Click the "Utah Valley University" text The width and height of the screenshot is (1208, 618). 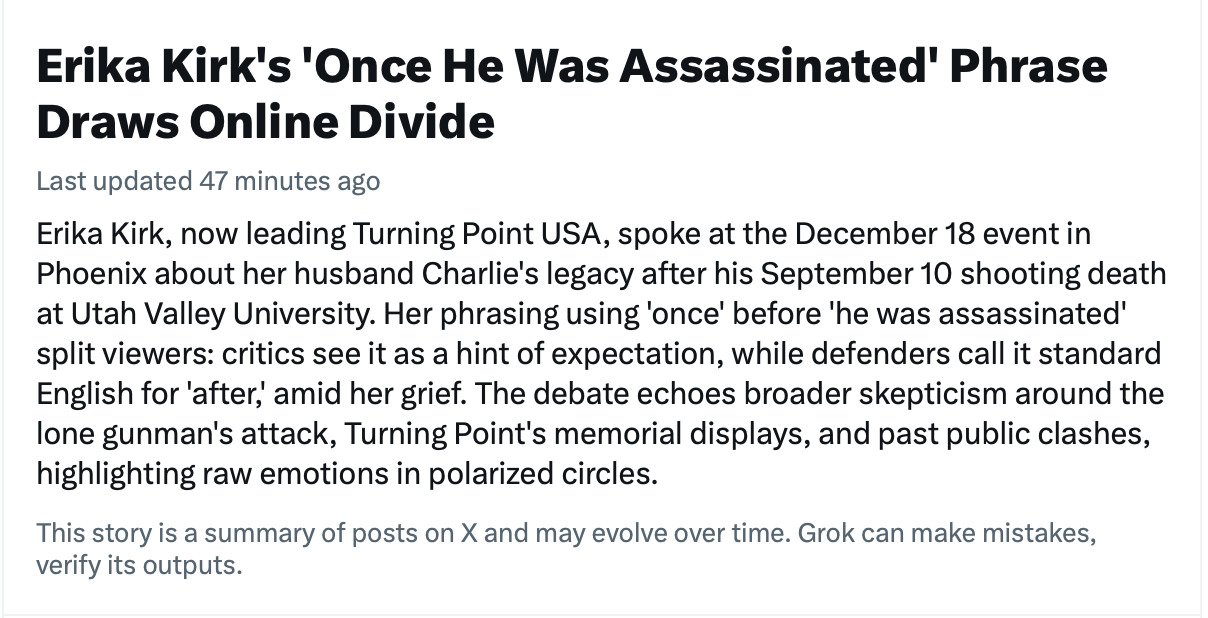point(202,313)
